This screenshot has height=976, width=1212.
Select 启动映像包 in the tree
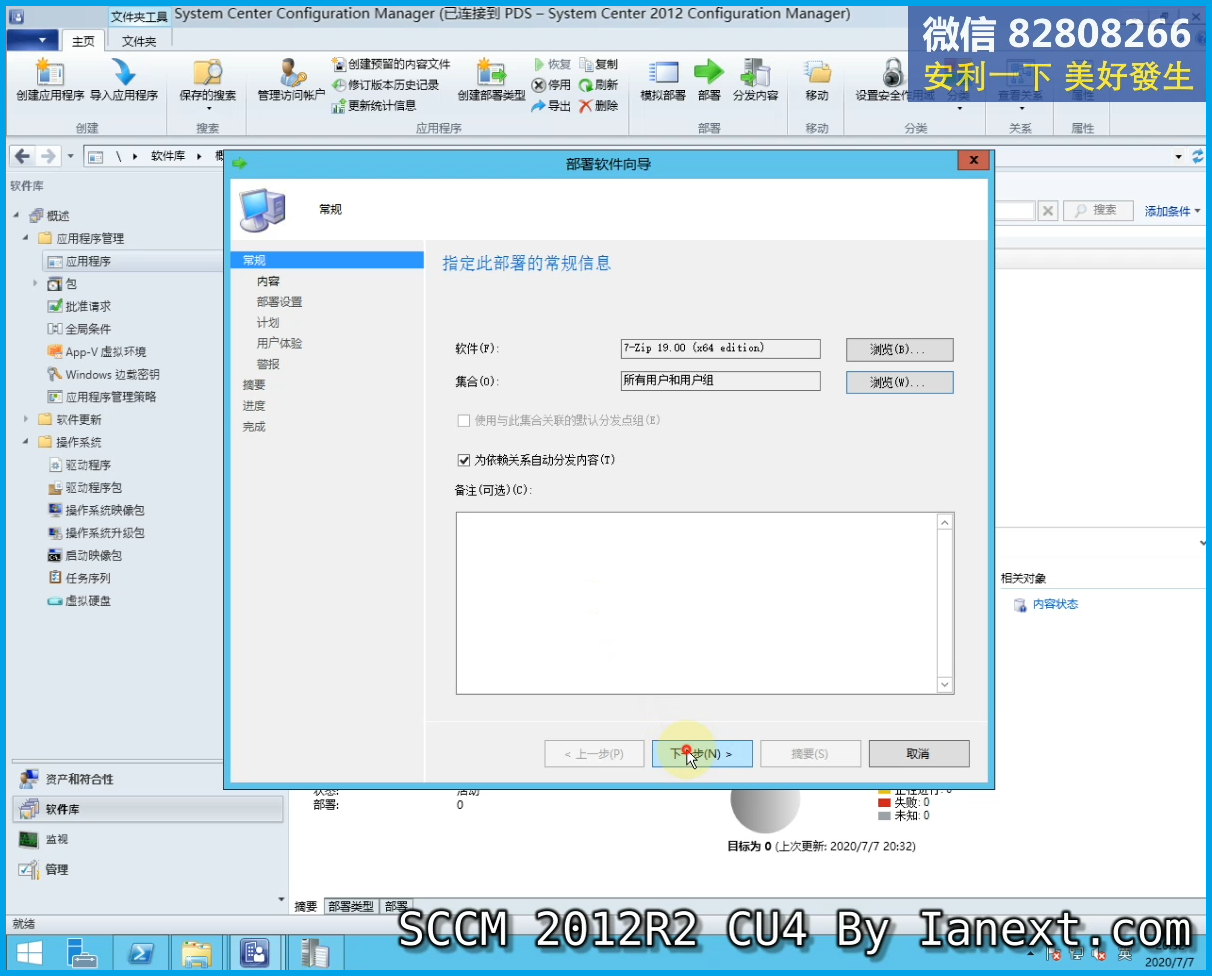(86, 555)
